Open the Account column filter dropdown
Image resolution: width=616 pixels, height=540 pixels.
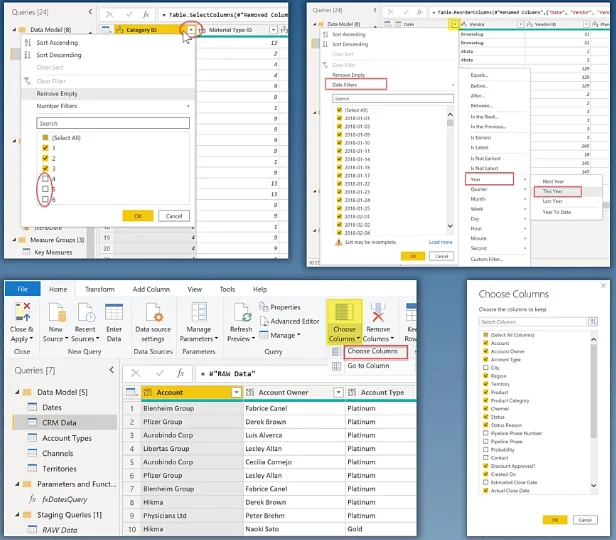236,392
